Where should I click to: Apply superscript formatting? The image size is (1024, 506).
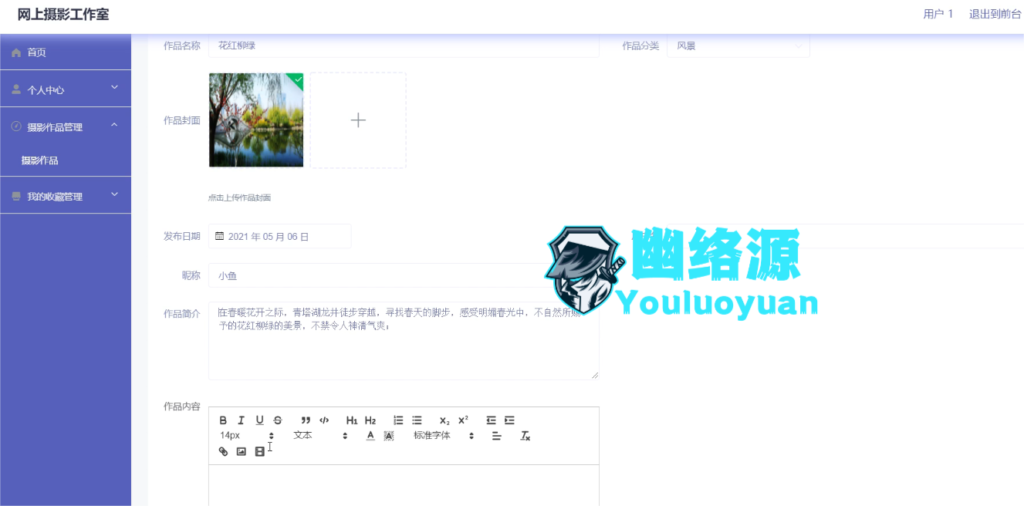463,420
